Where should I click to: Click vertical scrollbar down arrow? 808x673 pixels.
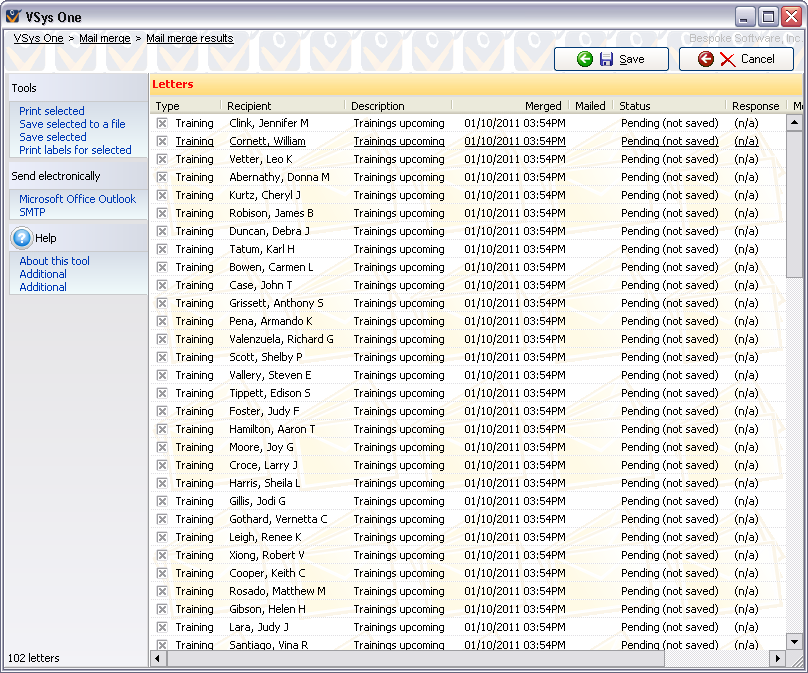click(794, 642)
